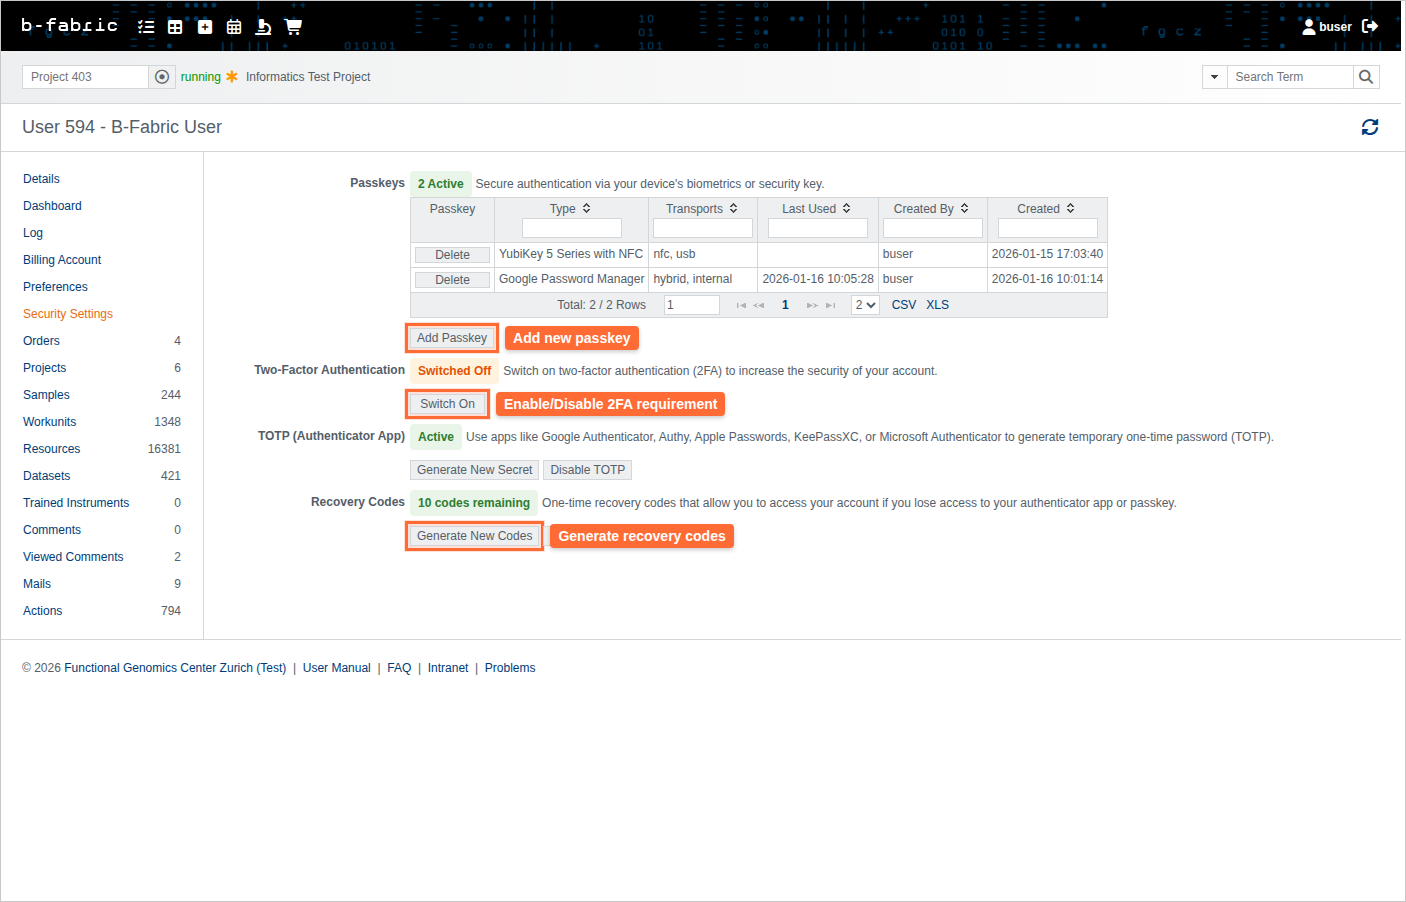The image size is (1406, 902).
Task: Open the calendar icon in top bar
Action: pyautogui.click(x=234, y=27)
